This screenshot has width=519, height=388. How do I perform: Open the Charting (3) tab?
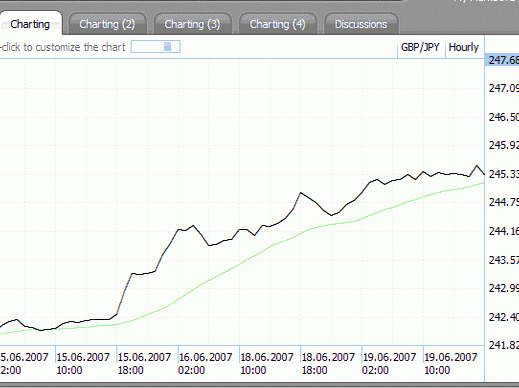click(192, 24)
